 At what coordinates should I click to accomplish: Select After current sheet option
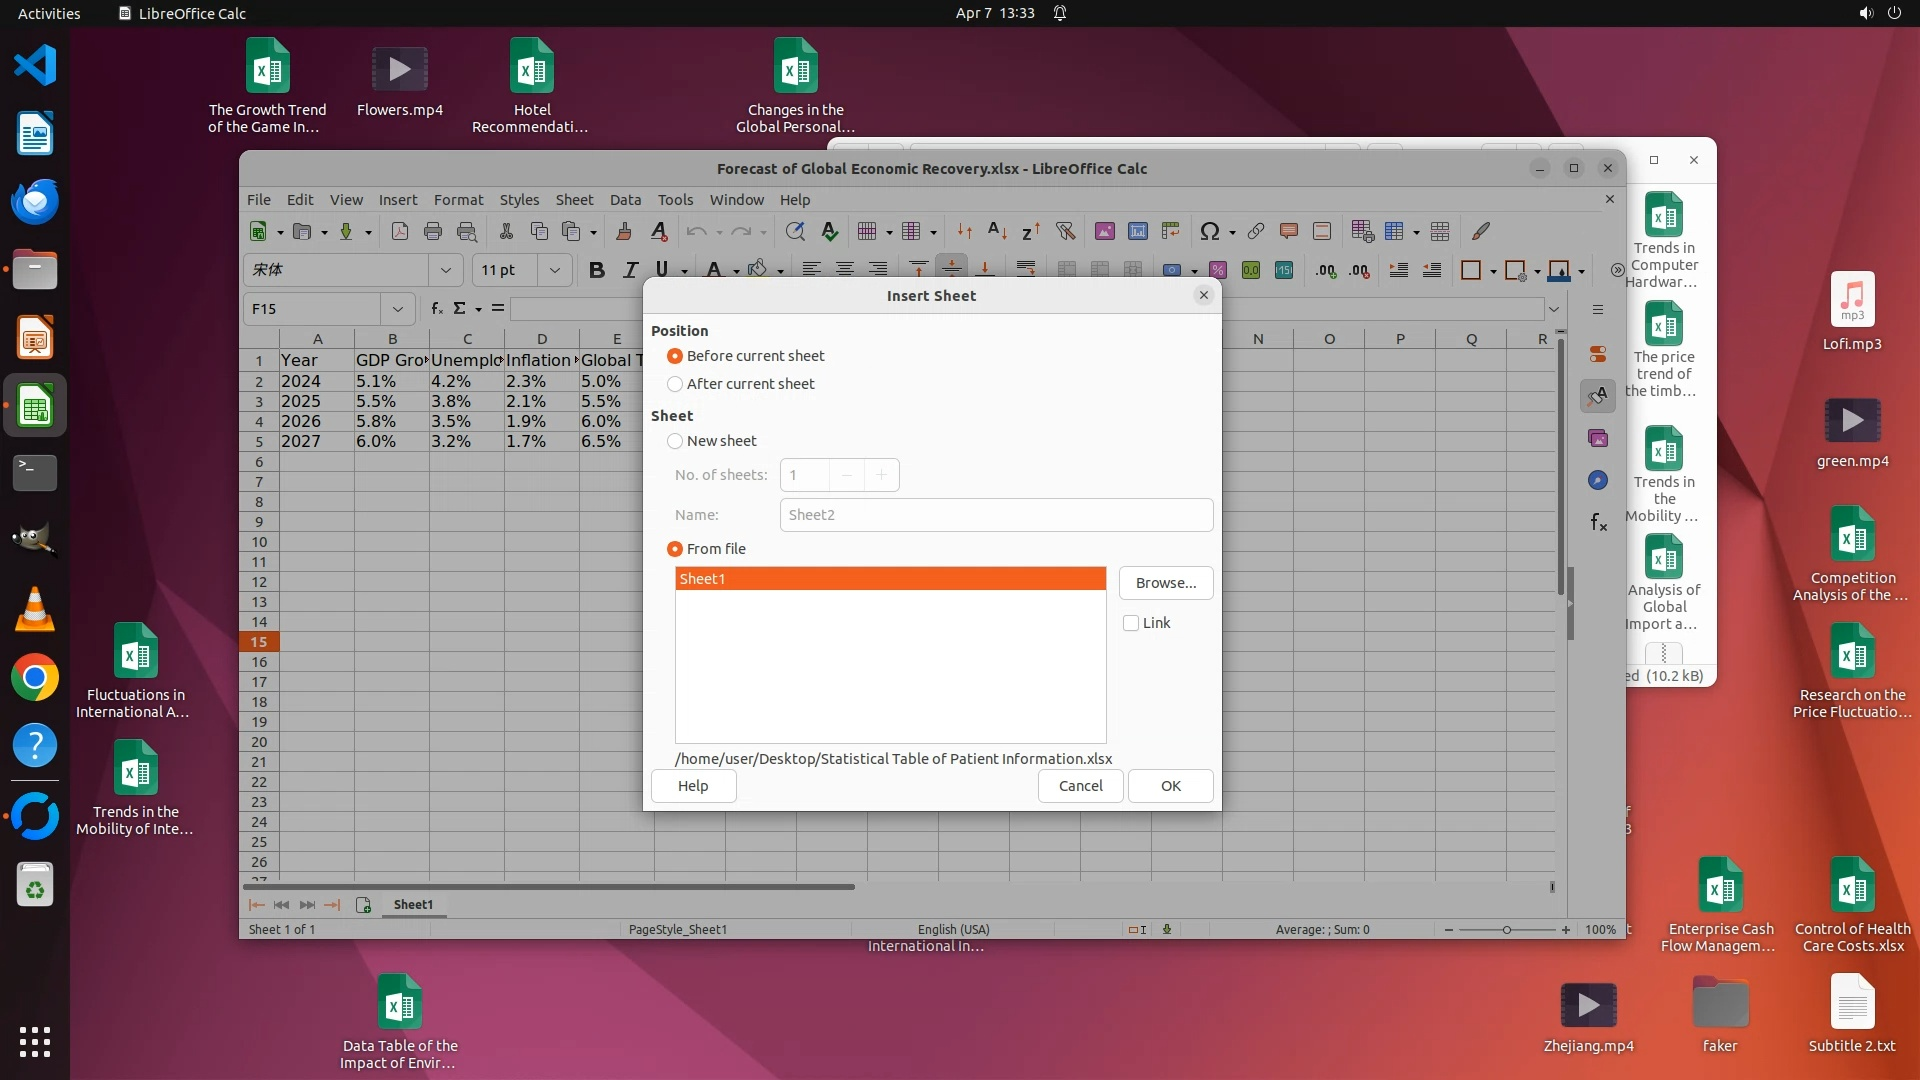pyautogui.click(x=675, y=384)
